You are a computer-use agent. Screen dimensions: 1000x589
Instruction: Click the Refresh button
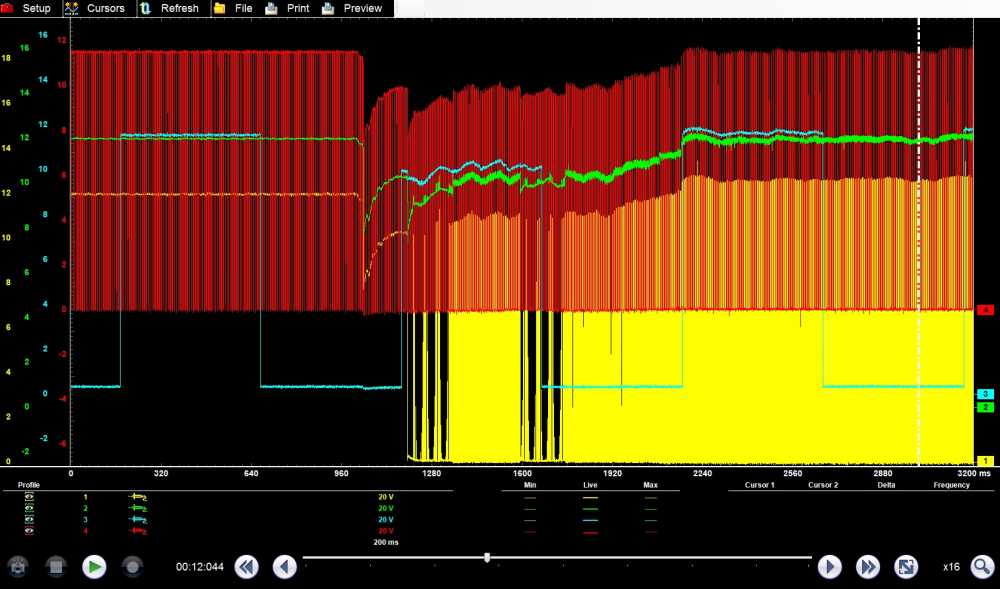169,8
